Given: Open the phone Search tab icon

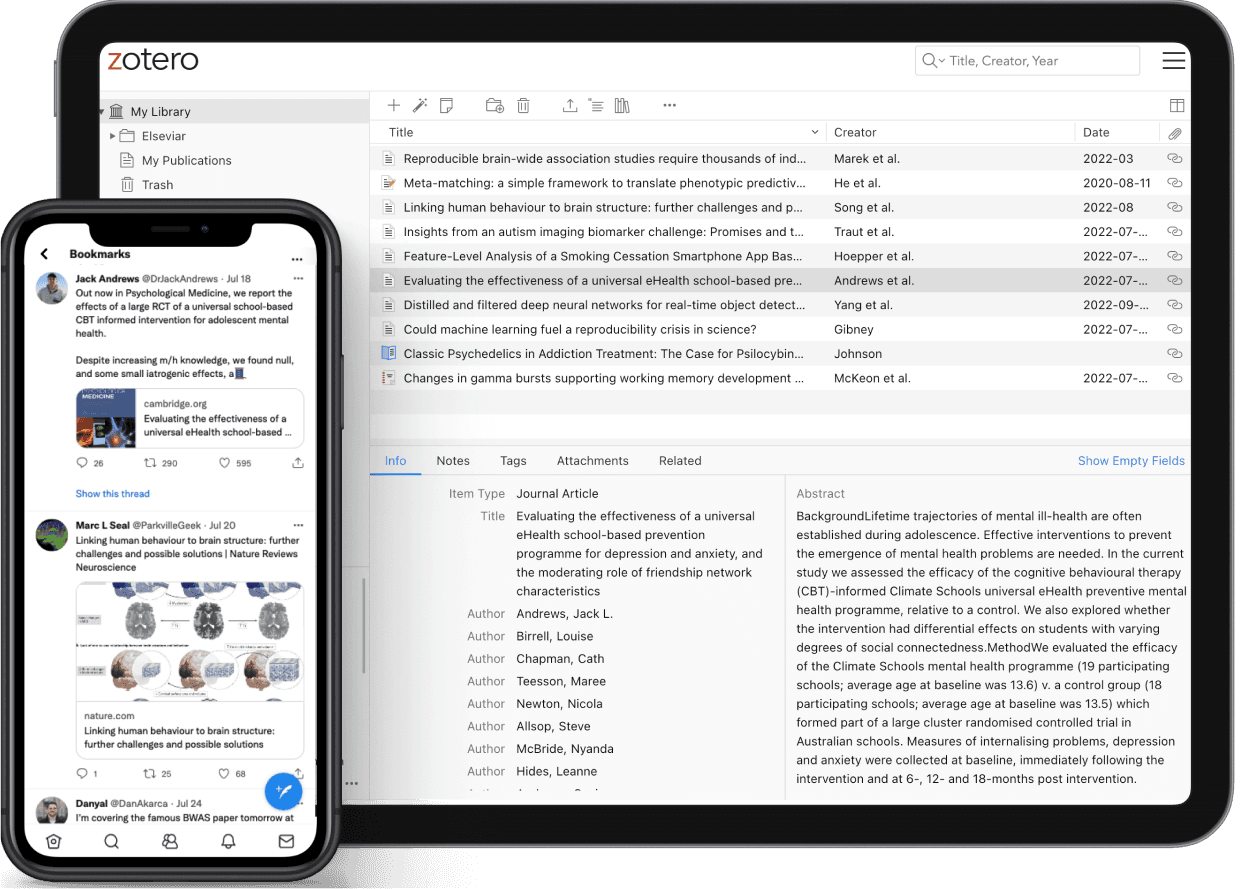Looking at the screenshot, I should coord(111,842).
